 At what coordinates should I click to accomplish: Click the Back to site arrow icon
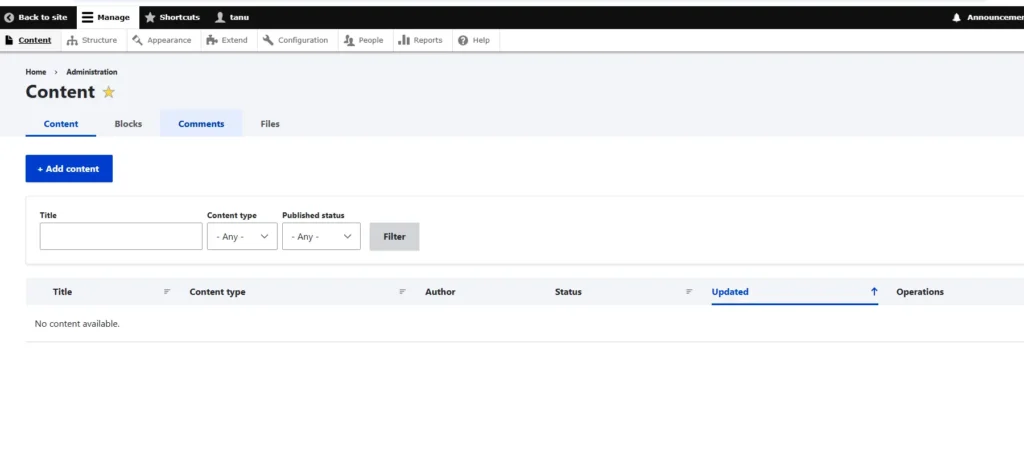coord(9,18)
